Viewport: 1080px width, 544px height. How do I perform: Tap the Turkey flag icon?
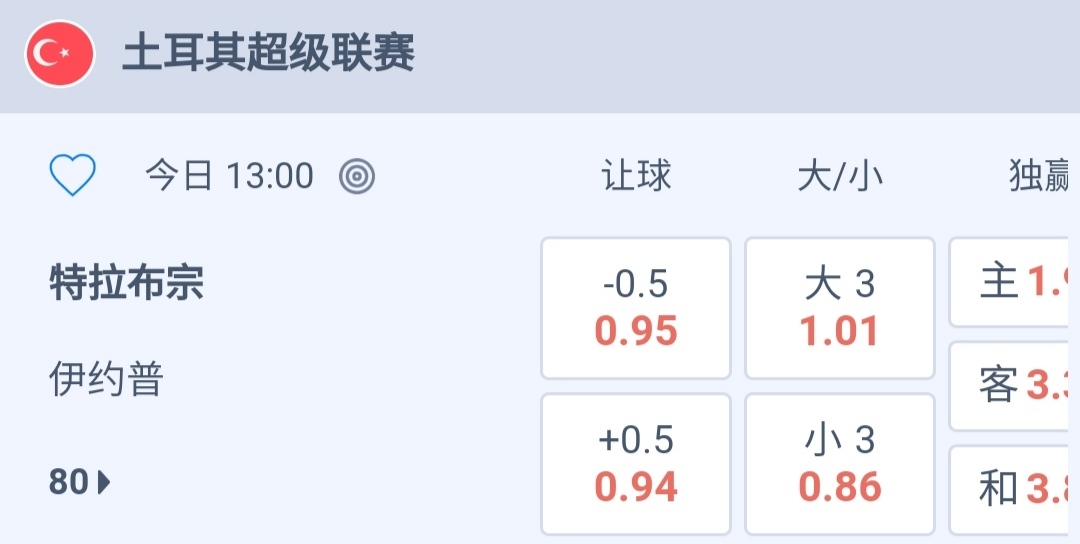(x=60, y=54)
